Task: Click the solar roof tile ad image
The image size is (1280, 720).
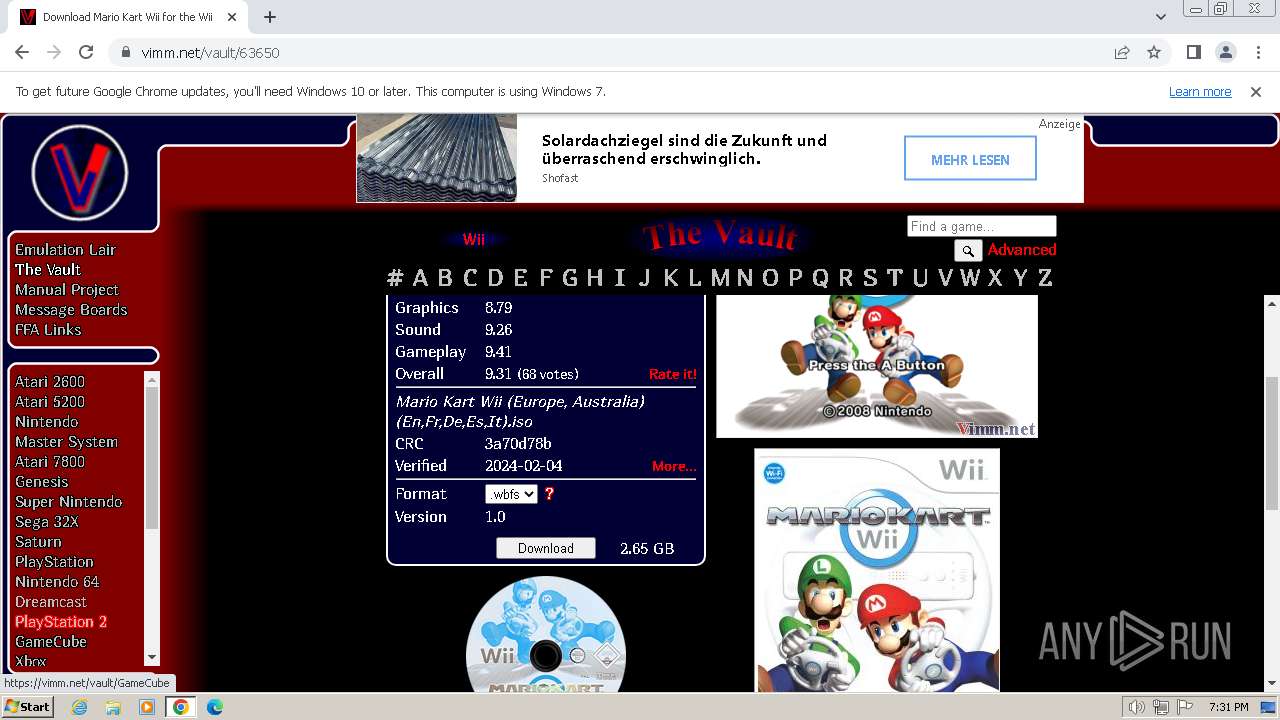Action: point(437,158)
